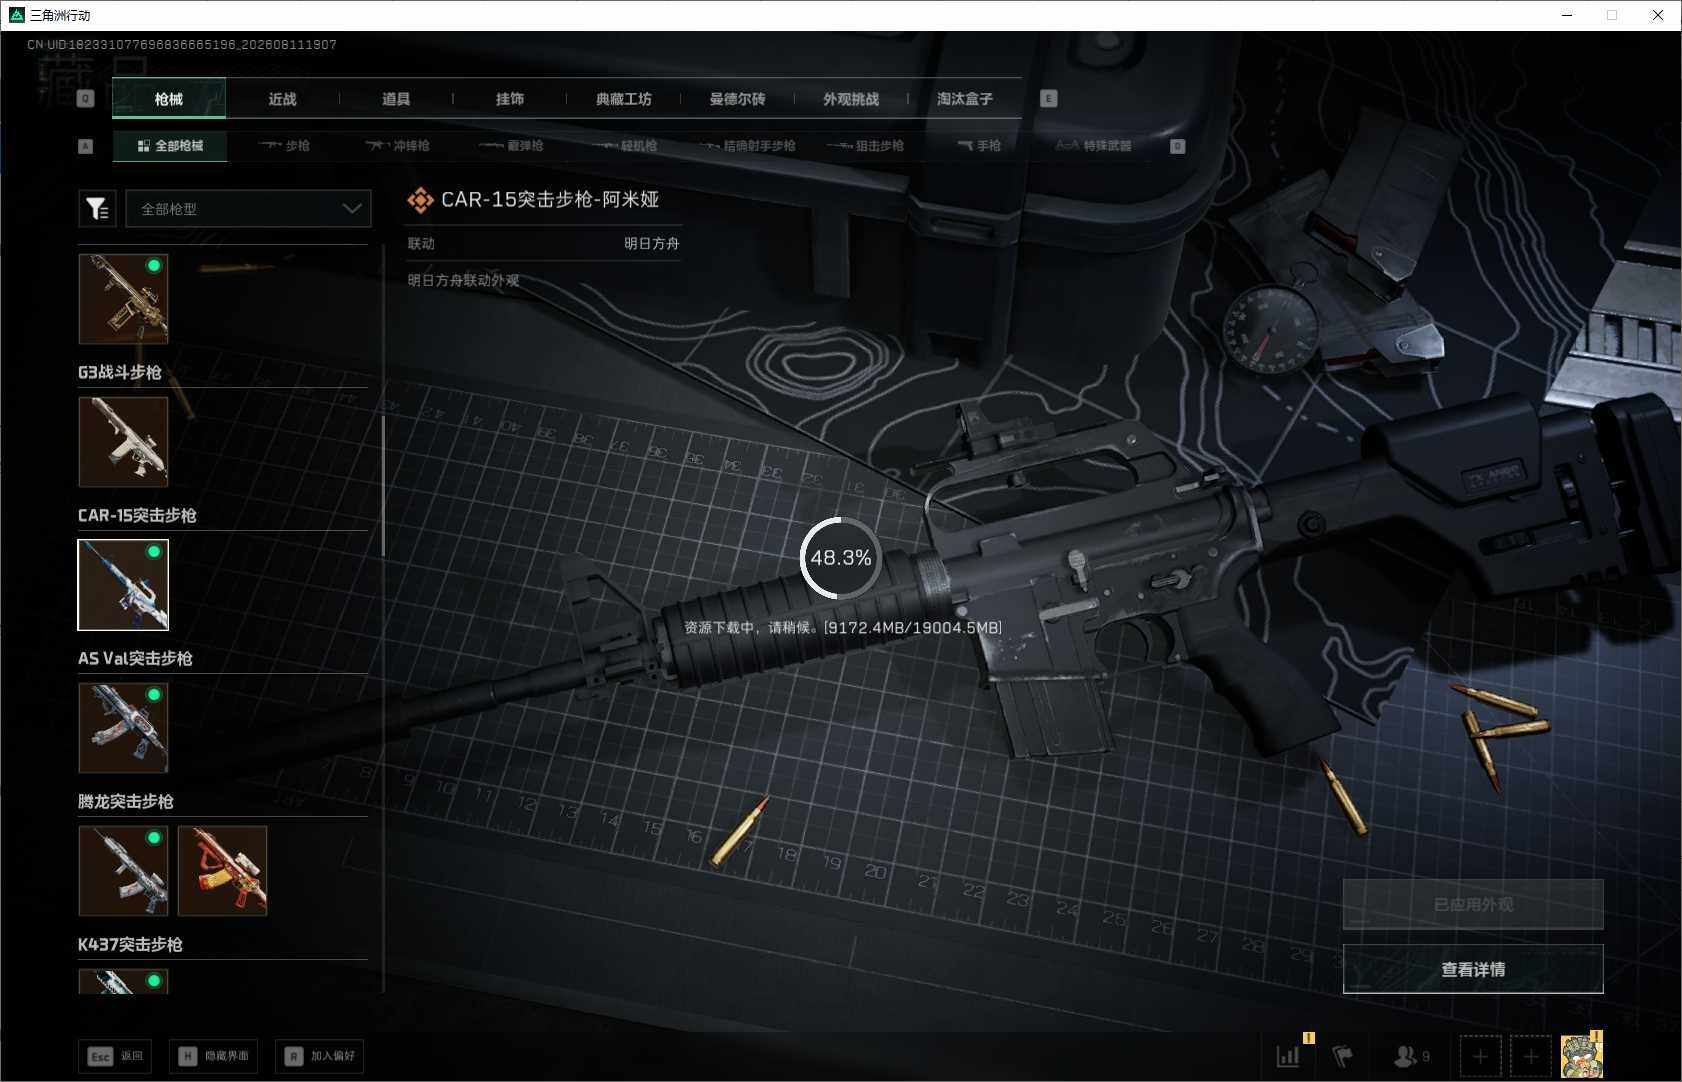Select the first skin under 腾龙突击步枪
Image resolution: width=1682 pixels, height=1082 pixels.
[123, 870]
